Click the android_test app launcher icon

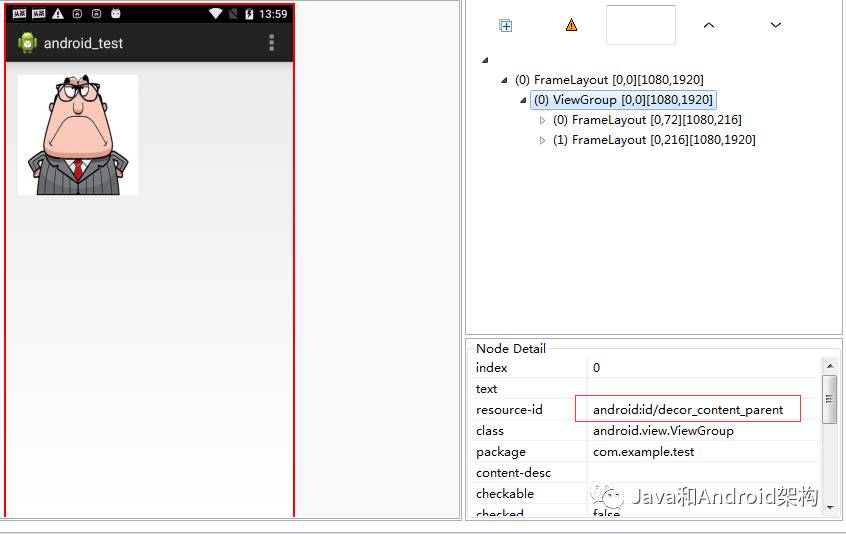coord(27,43)
